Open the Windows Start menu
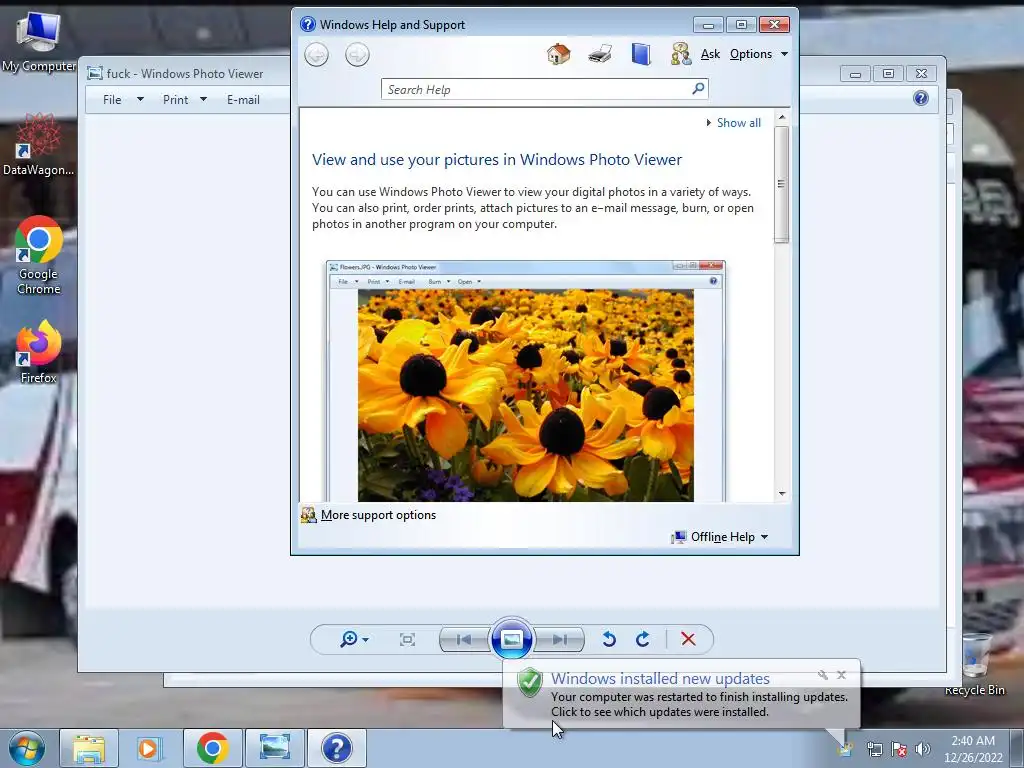The width and height of the screenshot is (1024, 768). (26, 748)
